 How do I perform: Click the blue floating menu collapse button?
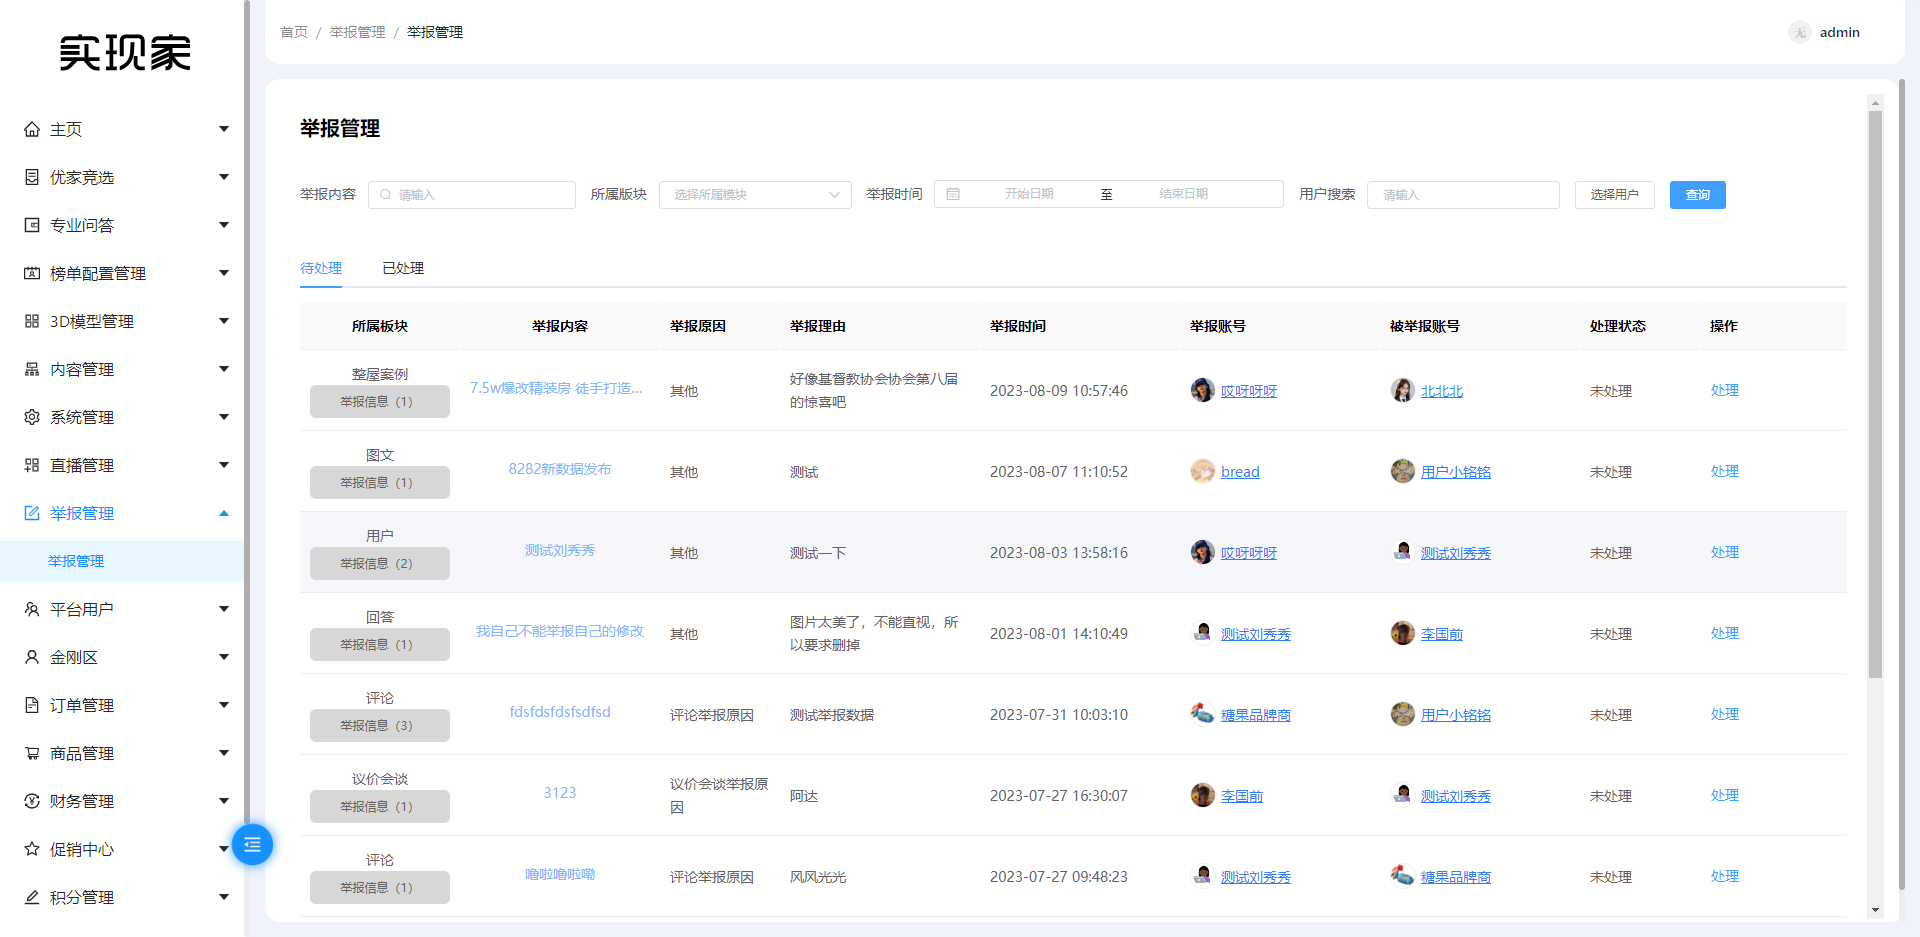(252, 845)
